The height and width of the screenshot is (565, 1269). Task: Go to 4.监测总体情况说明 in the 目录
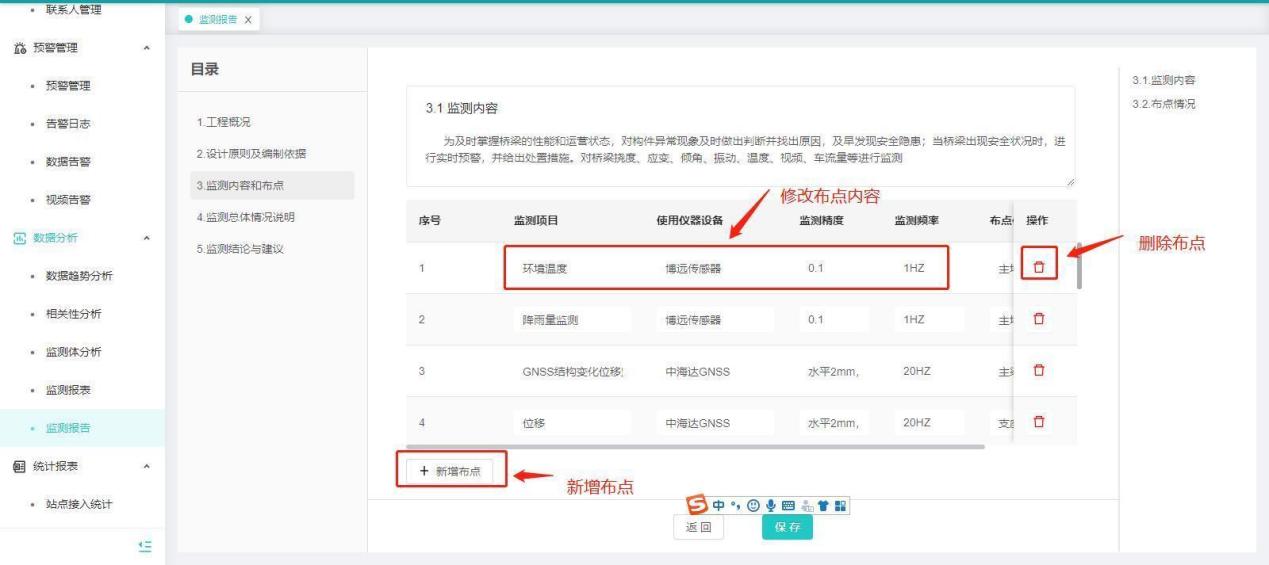point(245,217)
